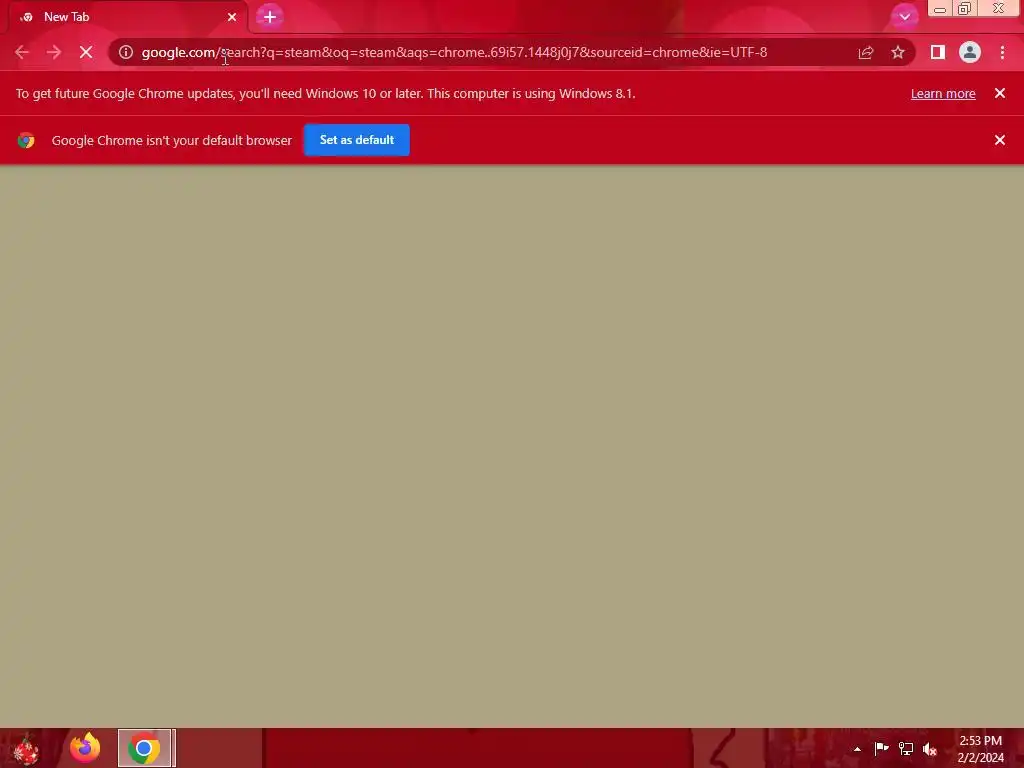Image resolution: width=1024 pixels, height=768 pixels.
Task: Bookmark this tab with the star
Action: click(x=898, y=52)
